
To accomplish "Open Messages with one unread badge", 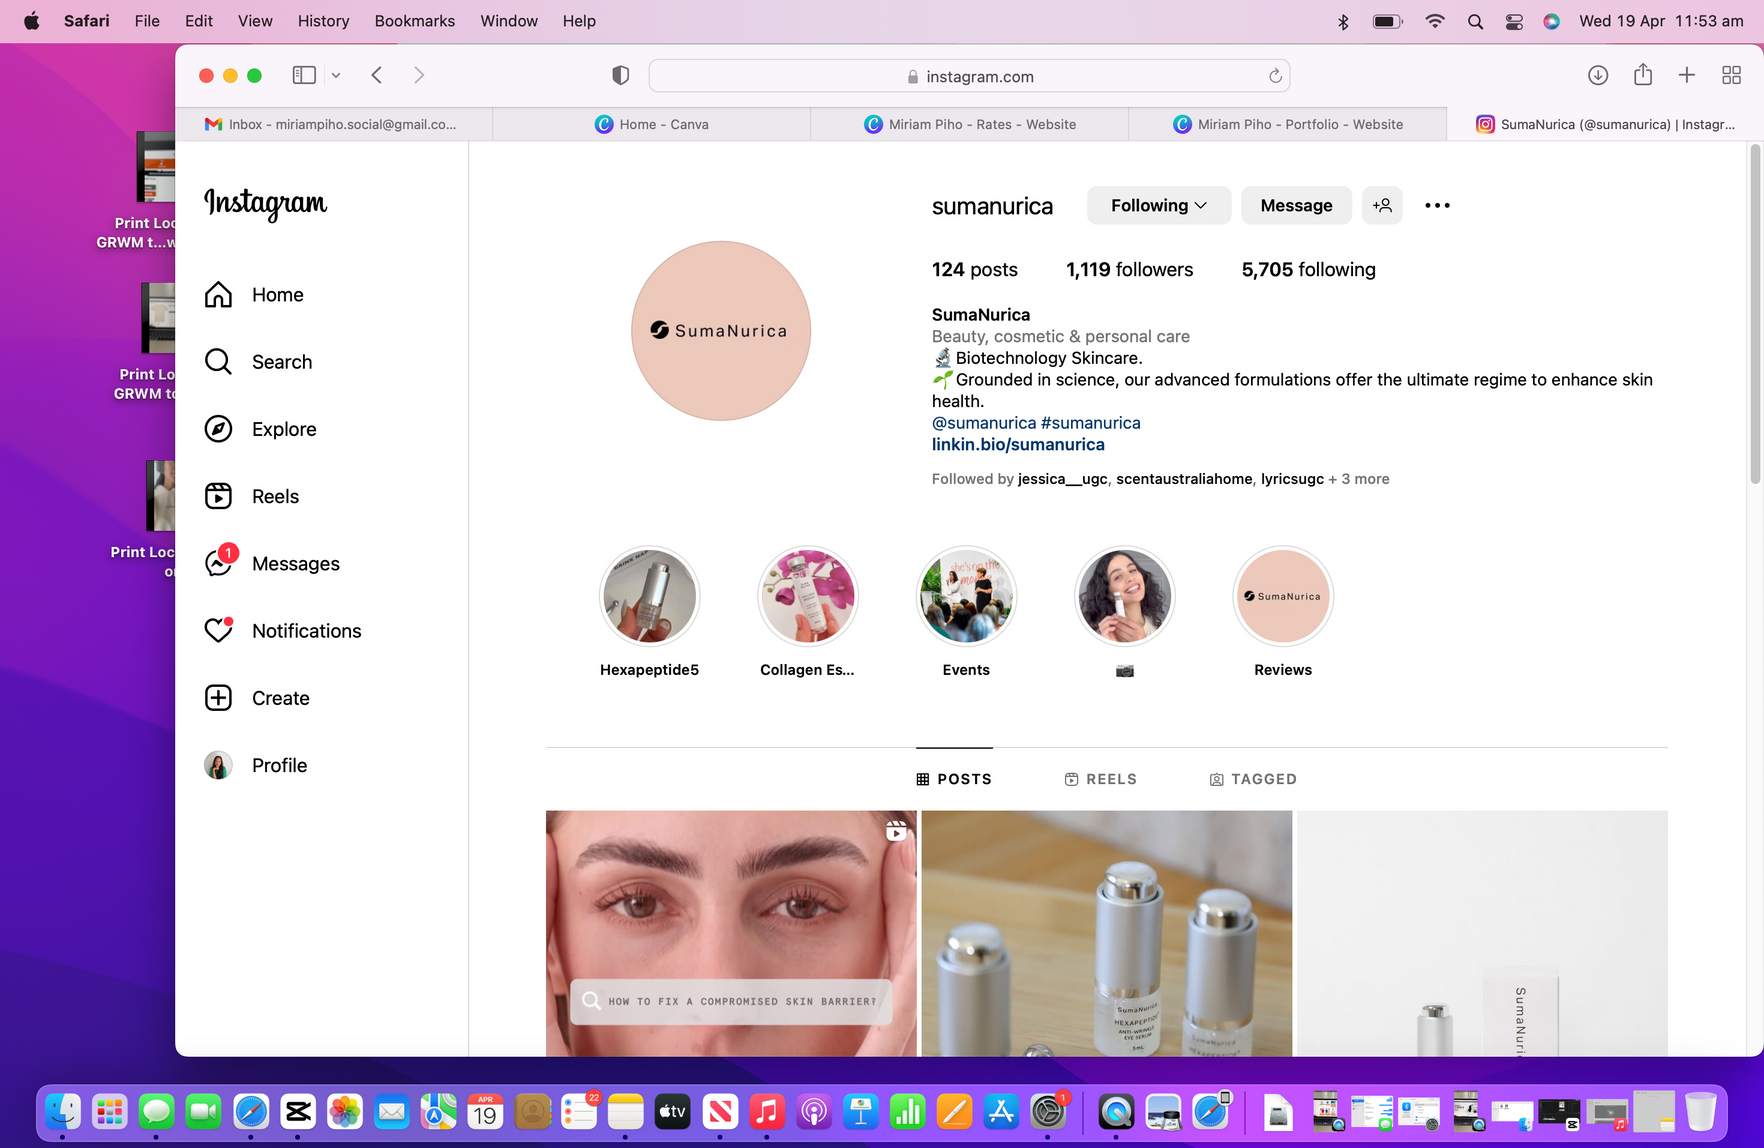I will click(x=272, y=563).
